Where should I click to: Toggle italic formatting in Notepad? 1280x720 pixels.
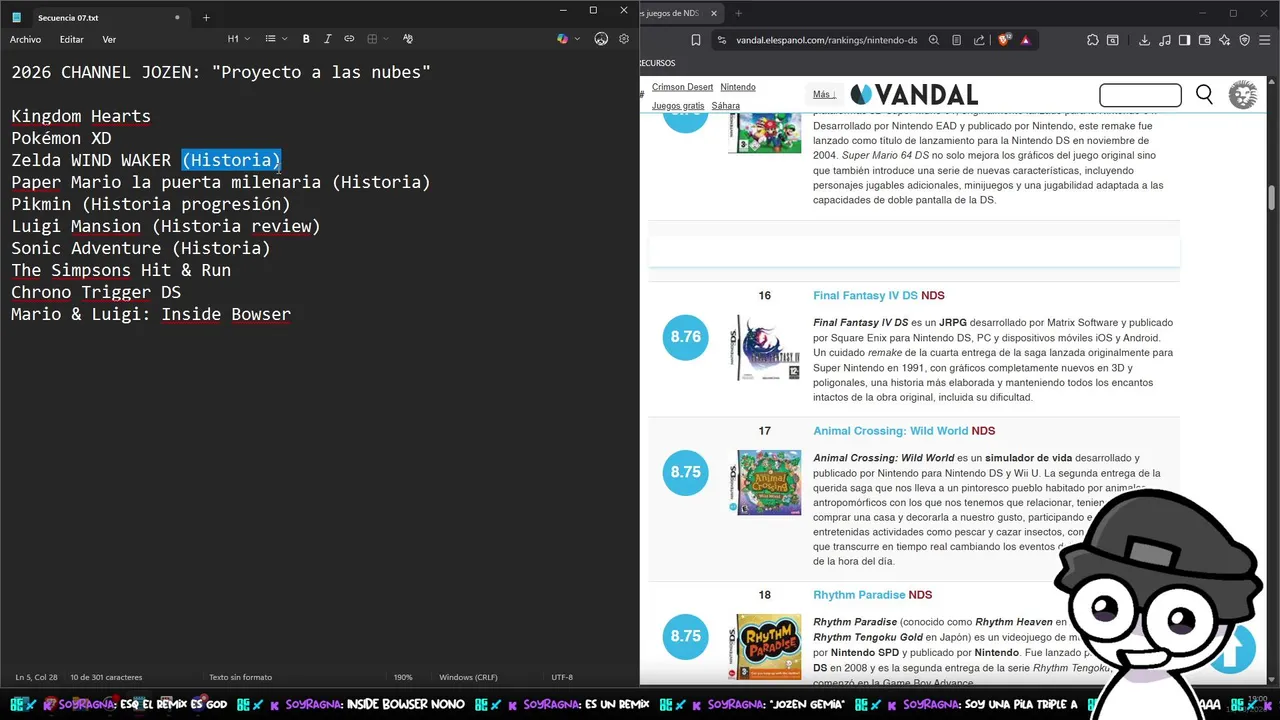[x=327, y=39]
